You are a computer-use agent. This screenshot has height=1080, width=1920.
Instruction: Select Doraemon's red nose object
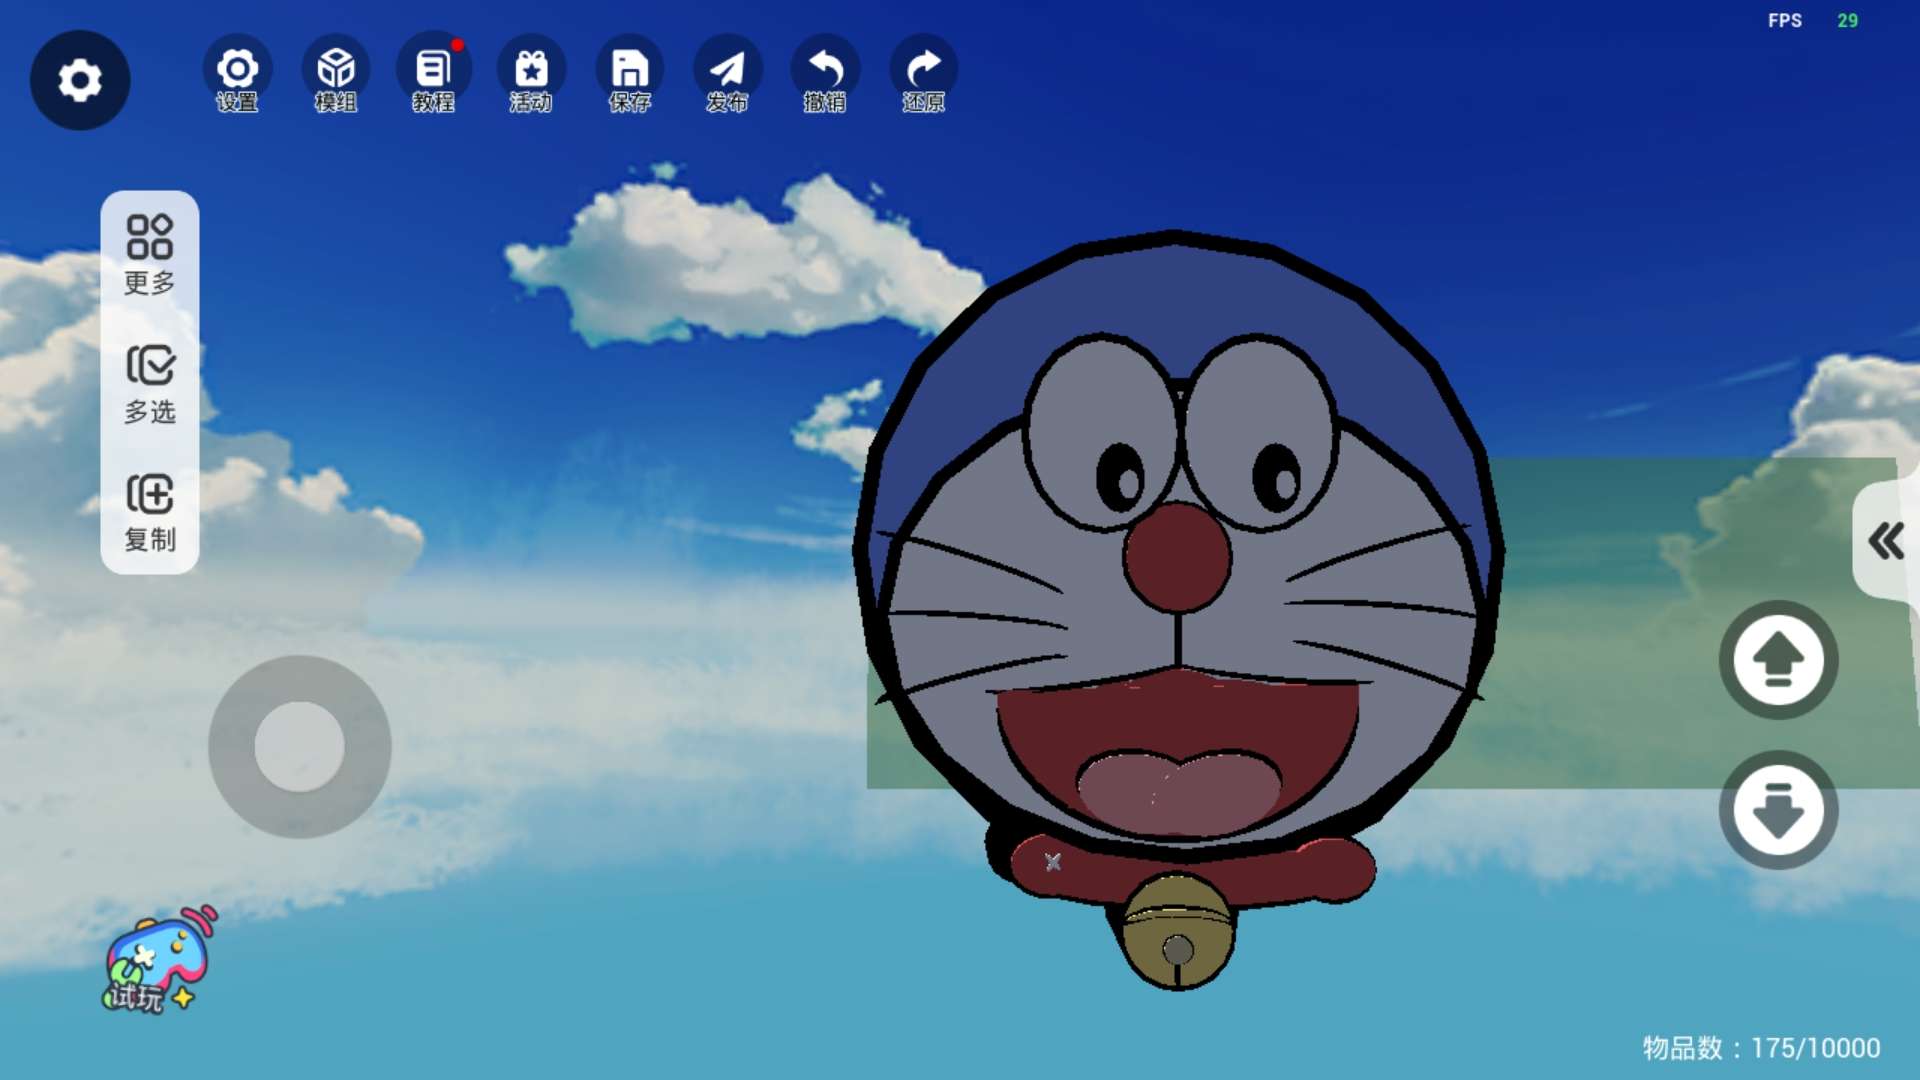coord(1177,557)
